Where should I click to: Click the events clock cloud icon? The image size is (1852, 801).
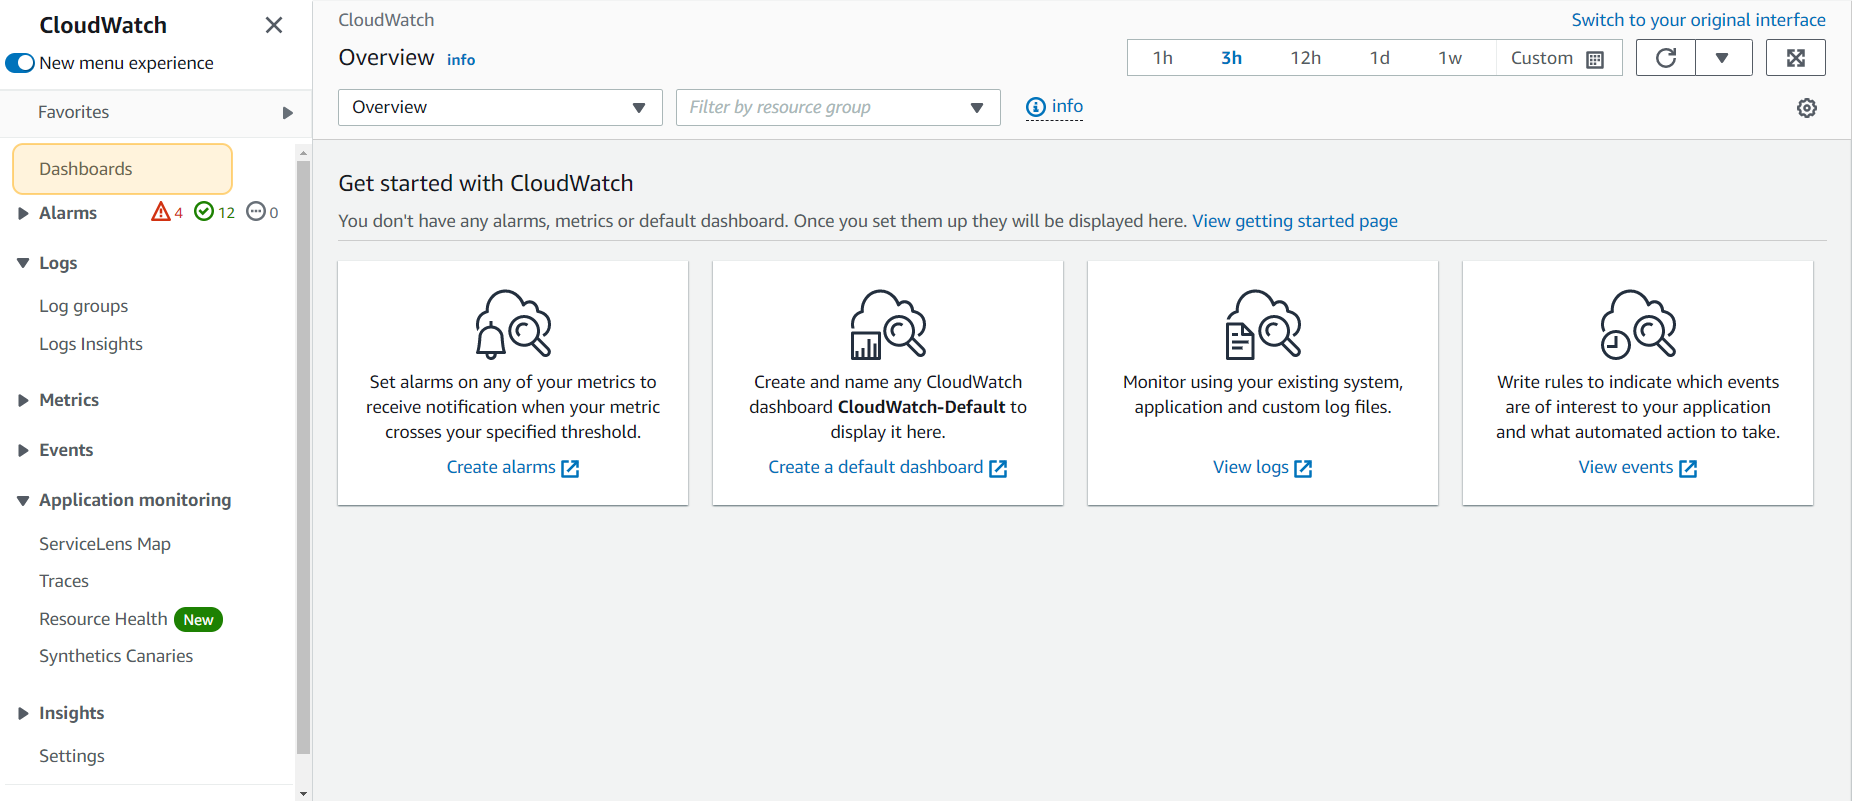[x=1638, y=324]
